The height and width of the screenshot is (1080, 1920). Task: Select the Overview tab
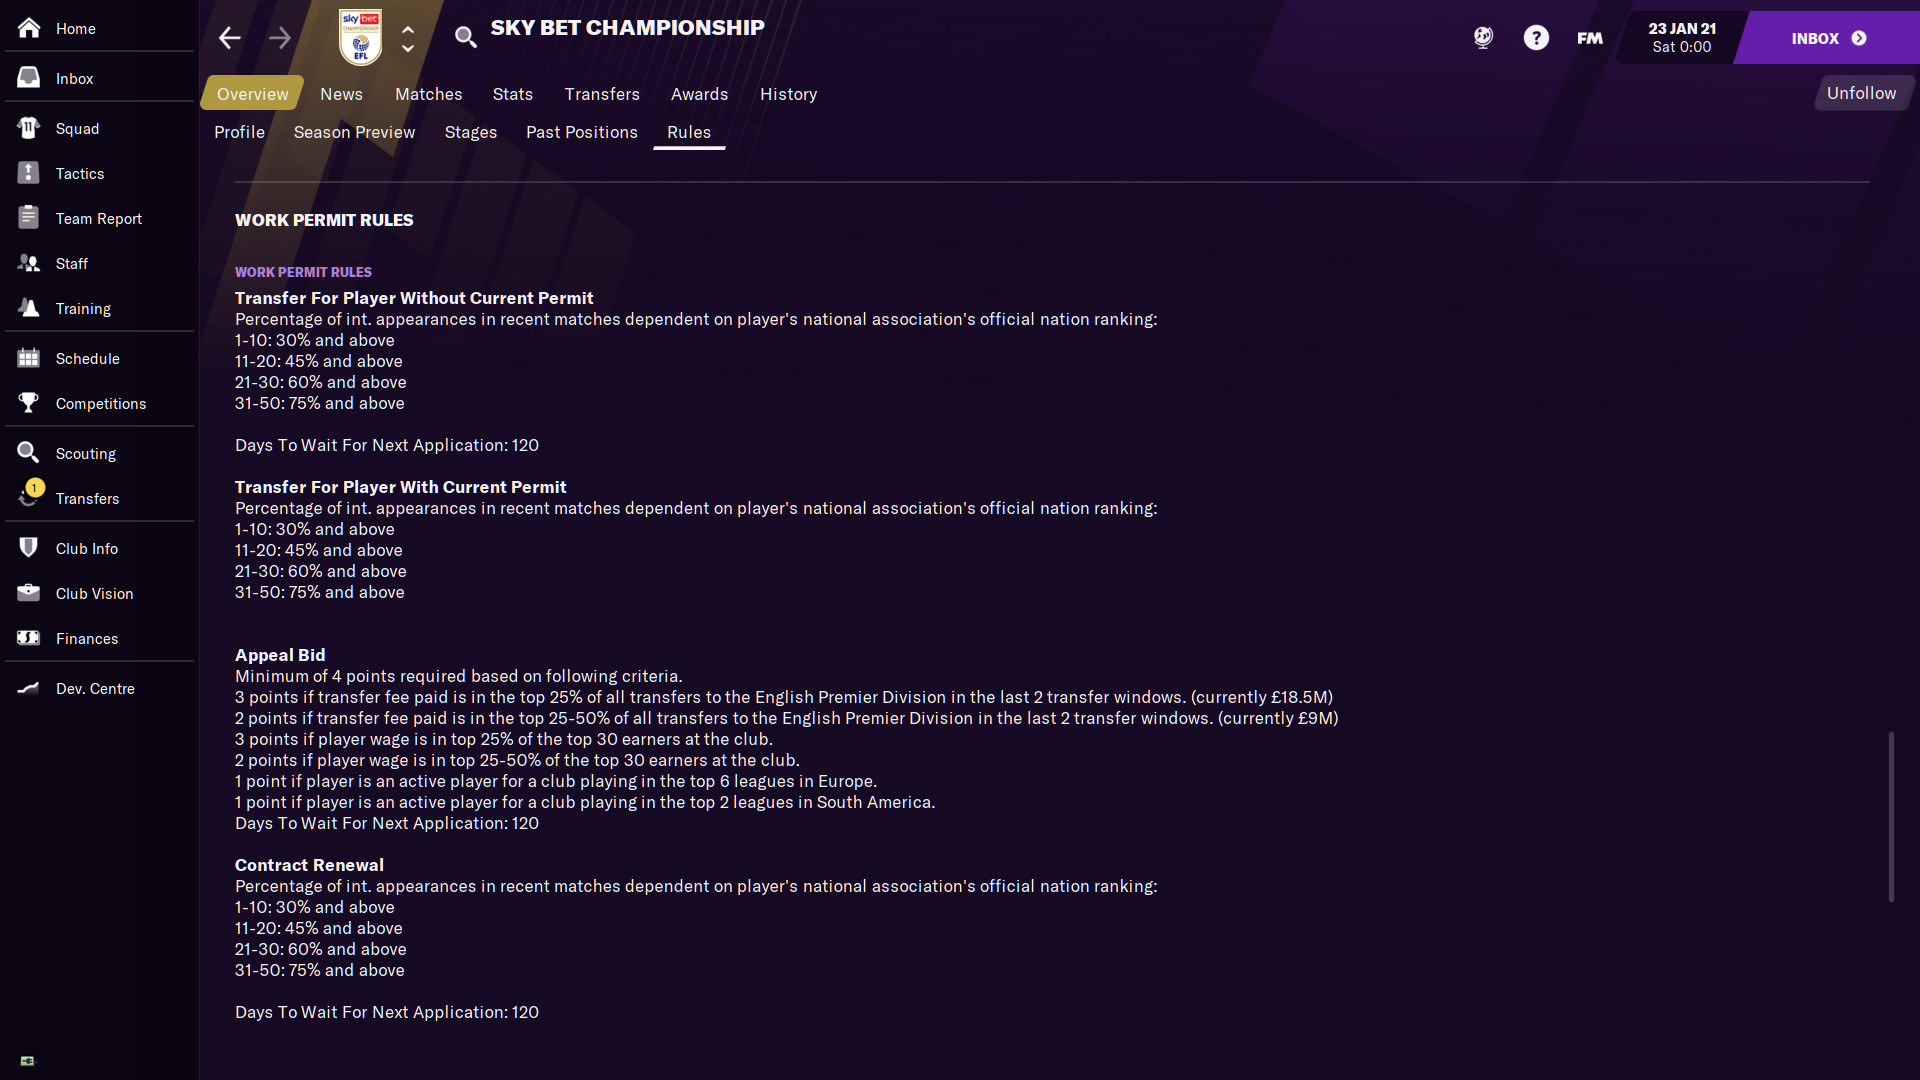click(252, 94)
